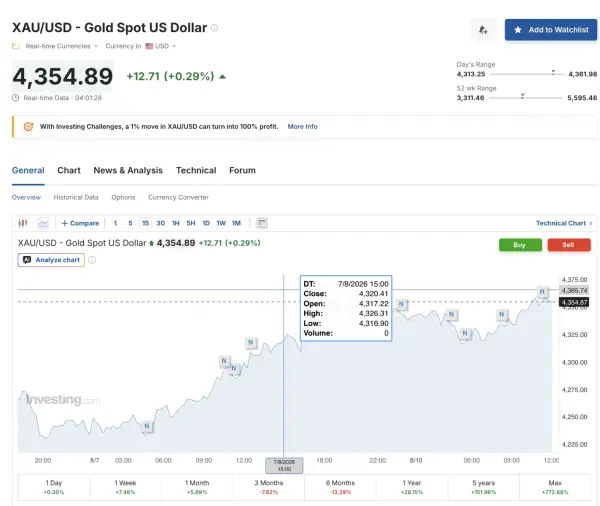Click the Day's Range slider marker
This screenshot has width=600, height=506.
[553, 72]
